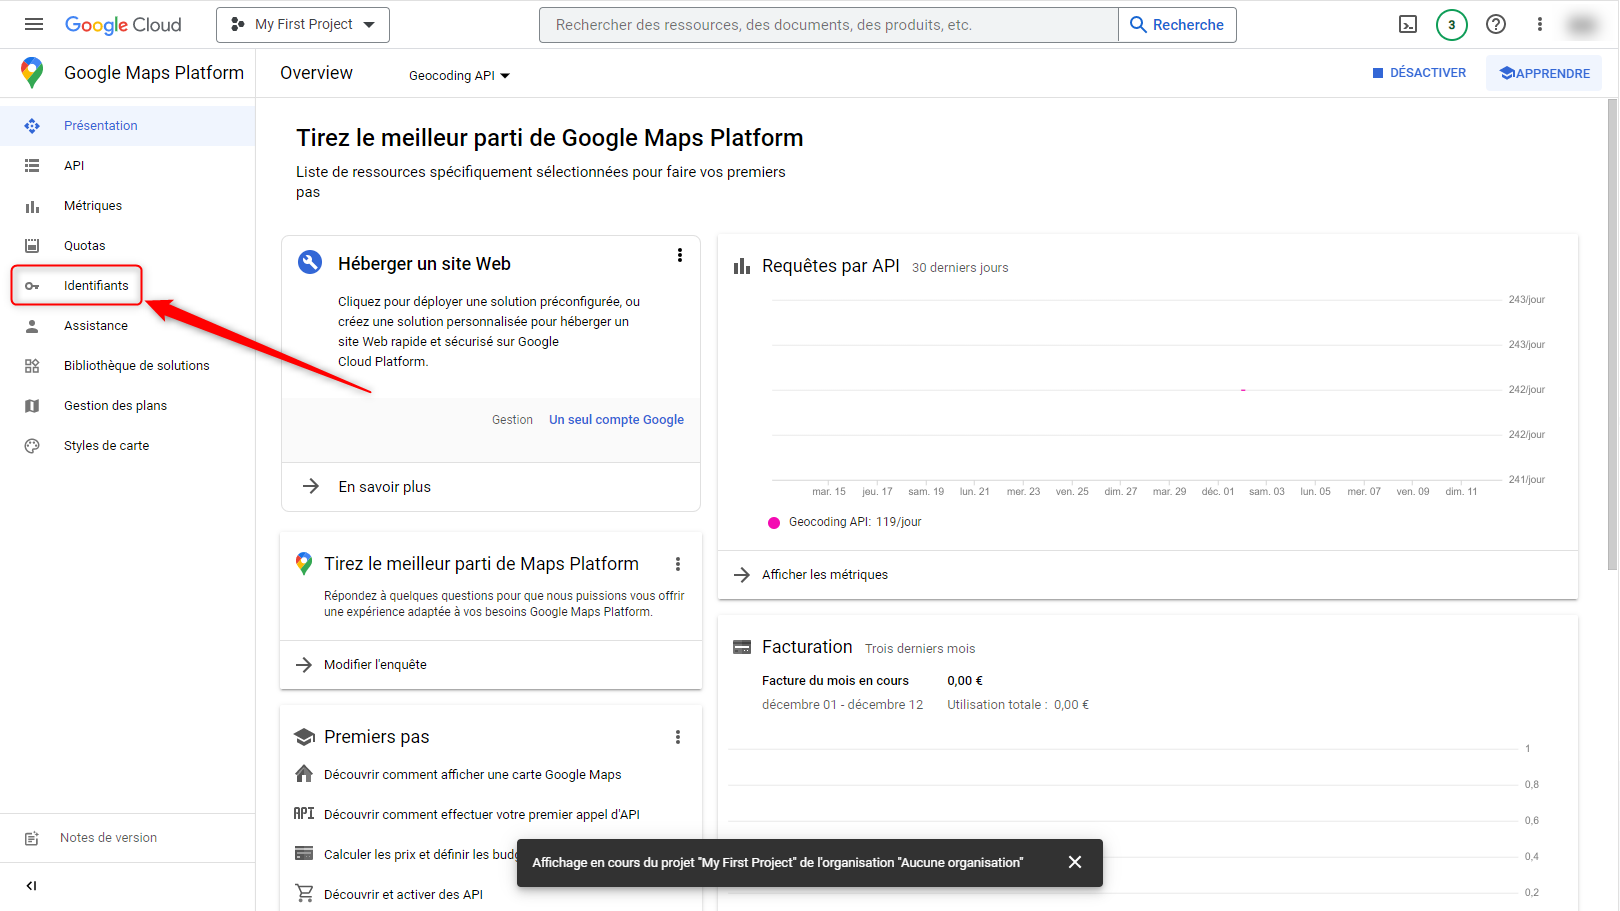Image resolution: width=1620 pixels, height=911 pixels.
Task: Click the '30 derniers jours' label
Action: [960, 268]
